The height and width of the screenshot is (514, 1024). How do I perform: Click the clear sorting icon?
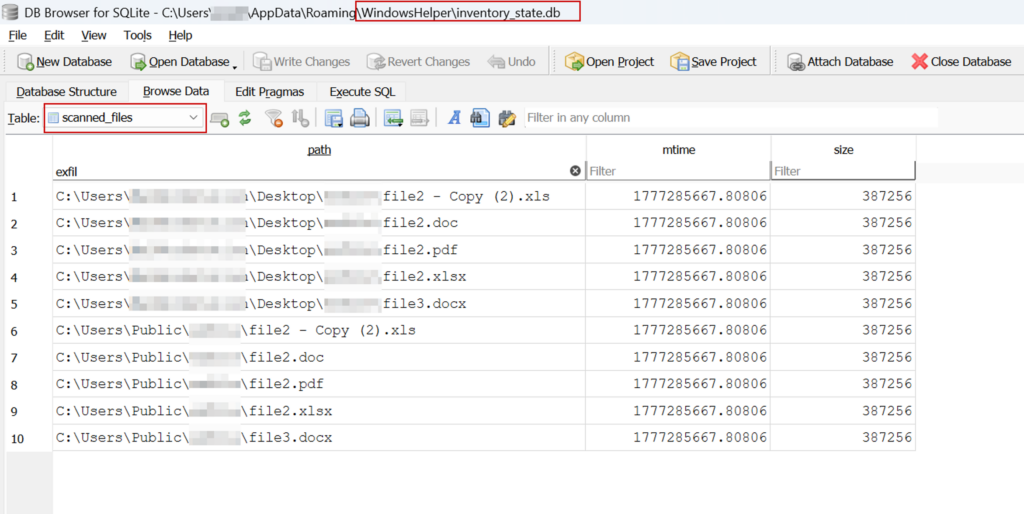coord(300,118)
